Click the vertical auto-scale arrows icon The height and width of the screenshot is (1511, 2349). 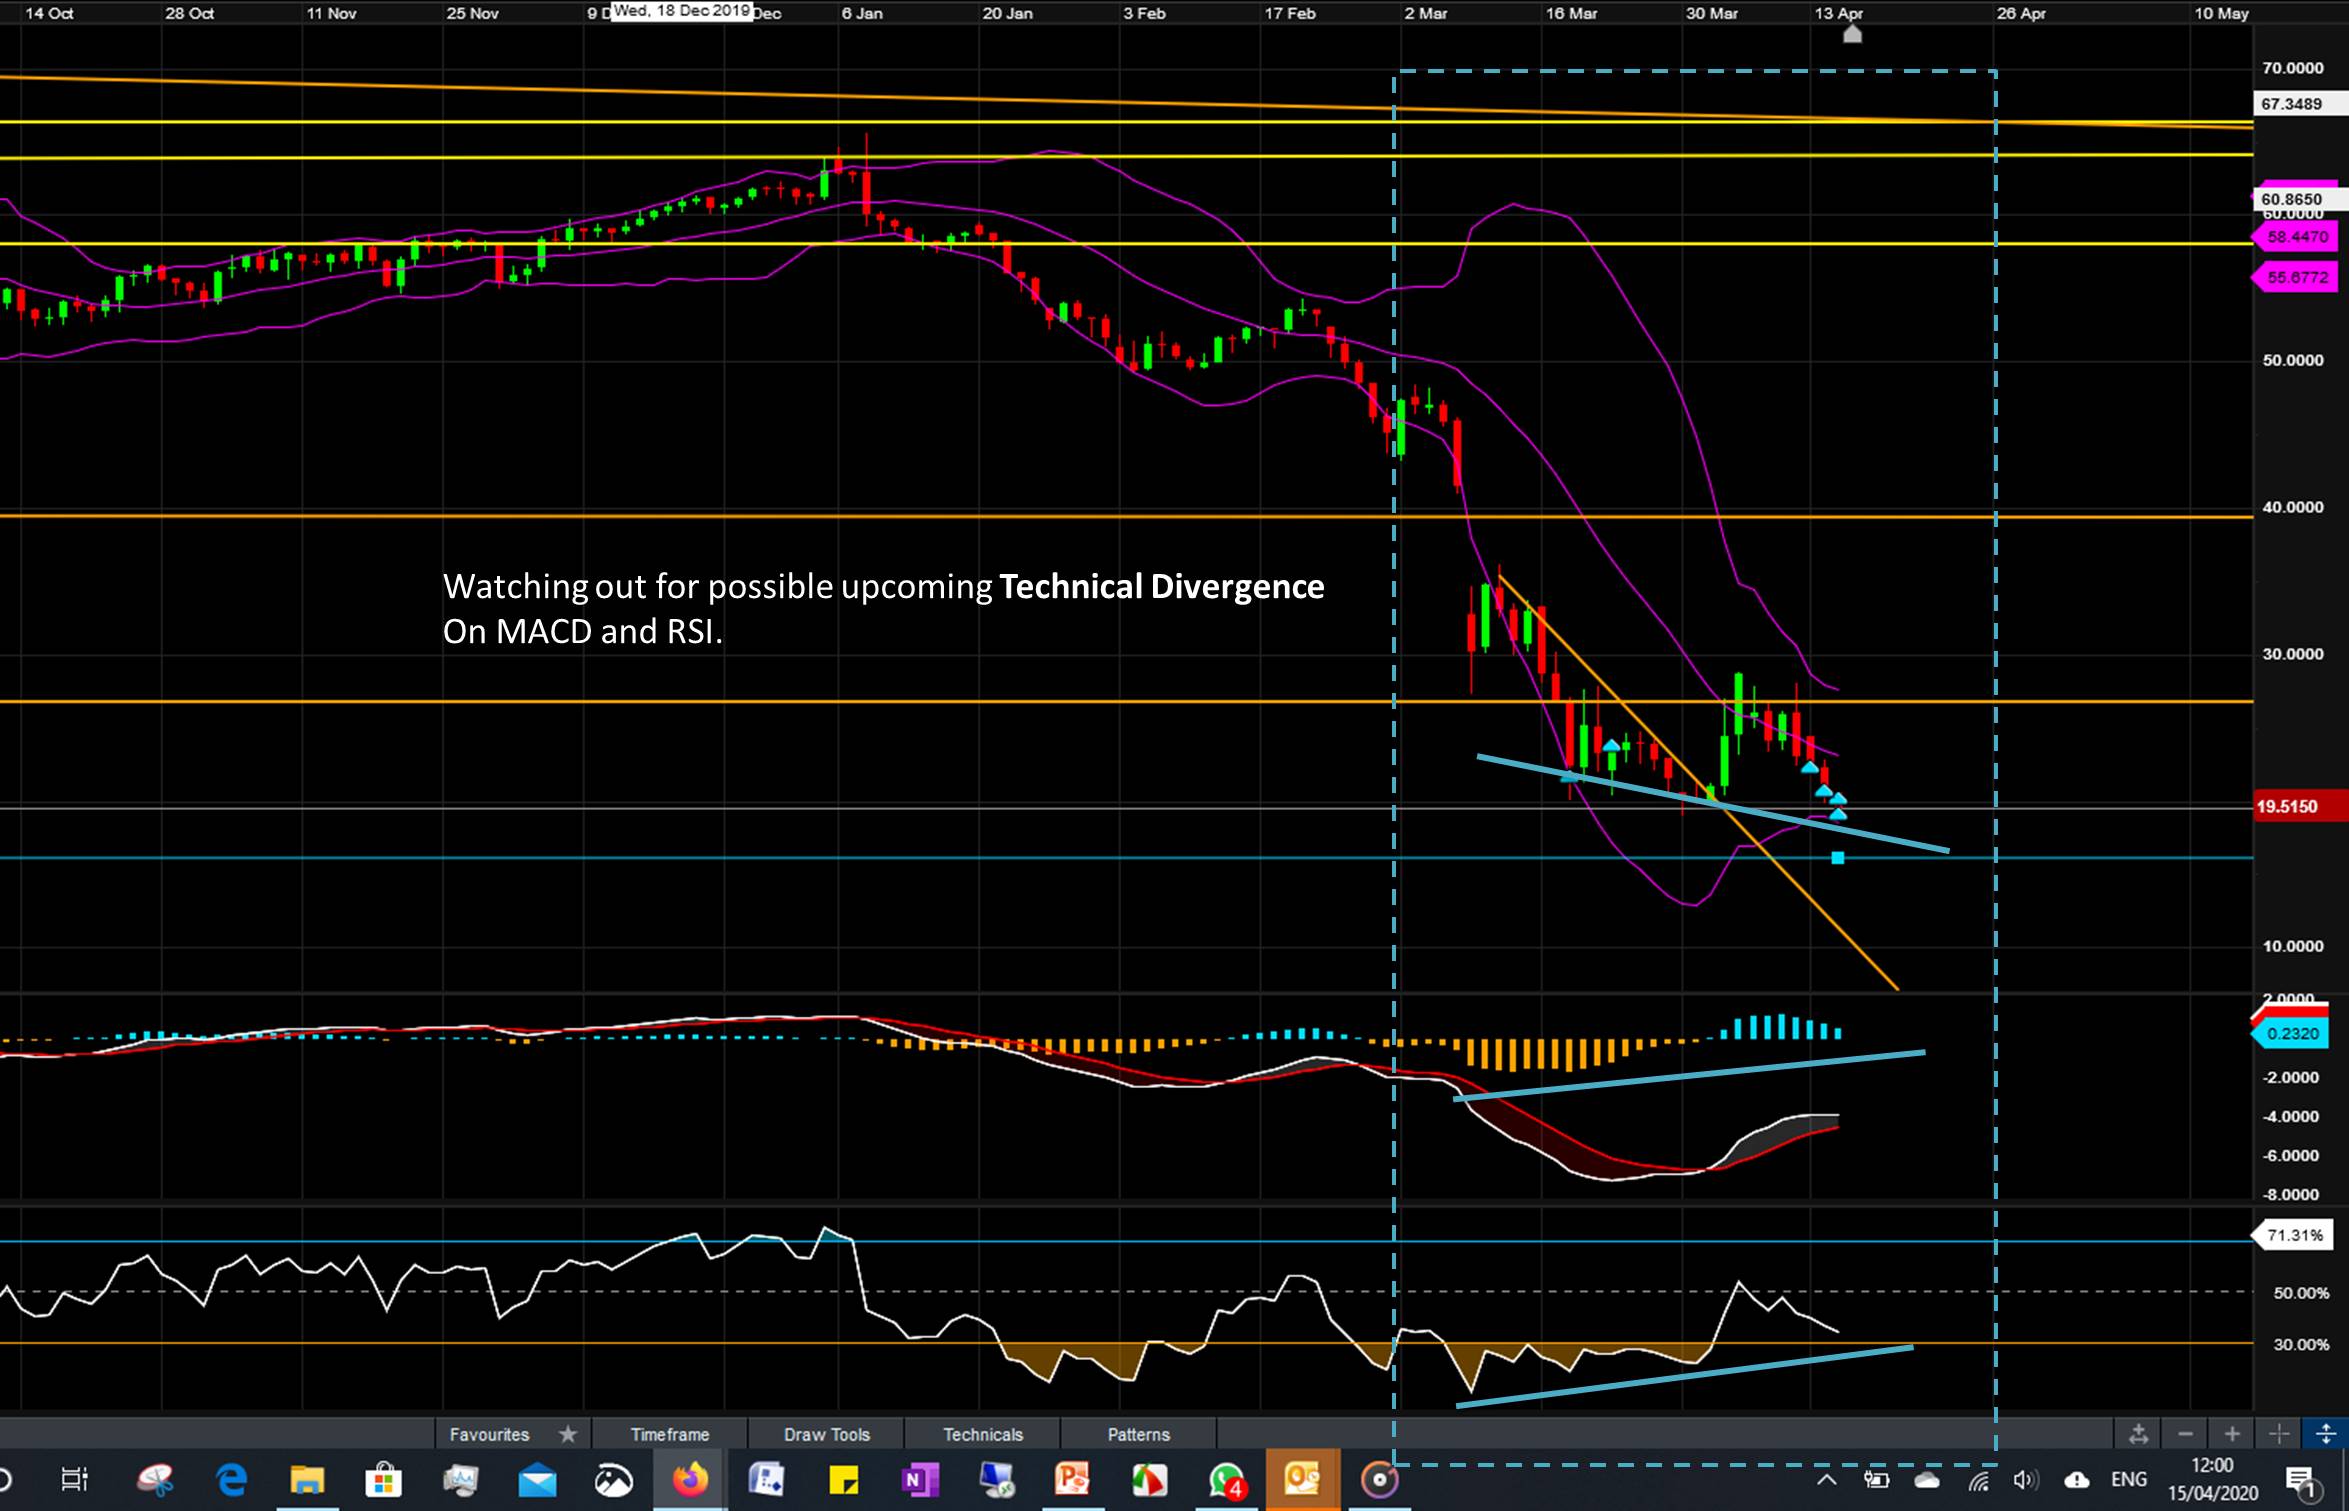click(x=2325, y=1434)
